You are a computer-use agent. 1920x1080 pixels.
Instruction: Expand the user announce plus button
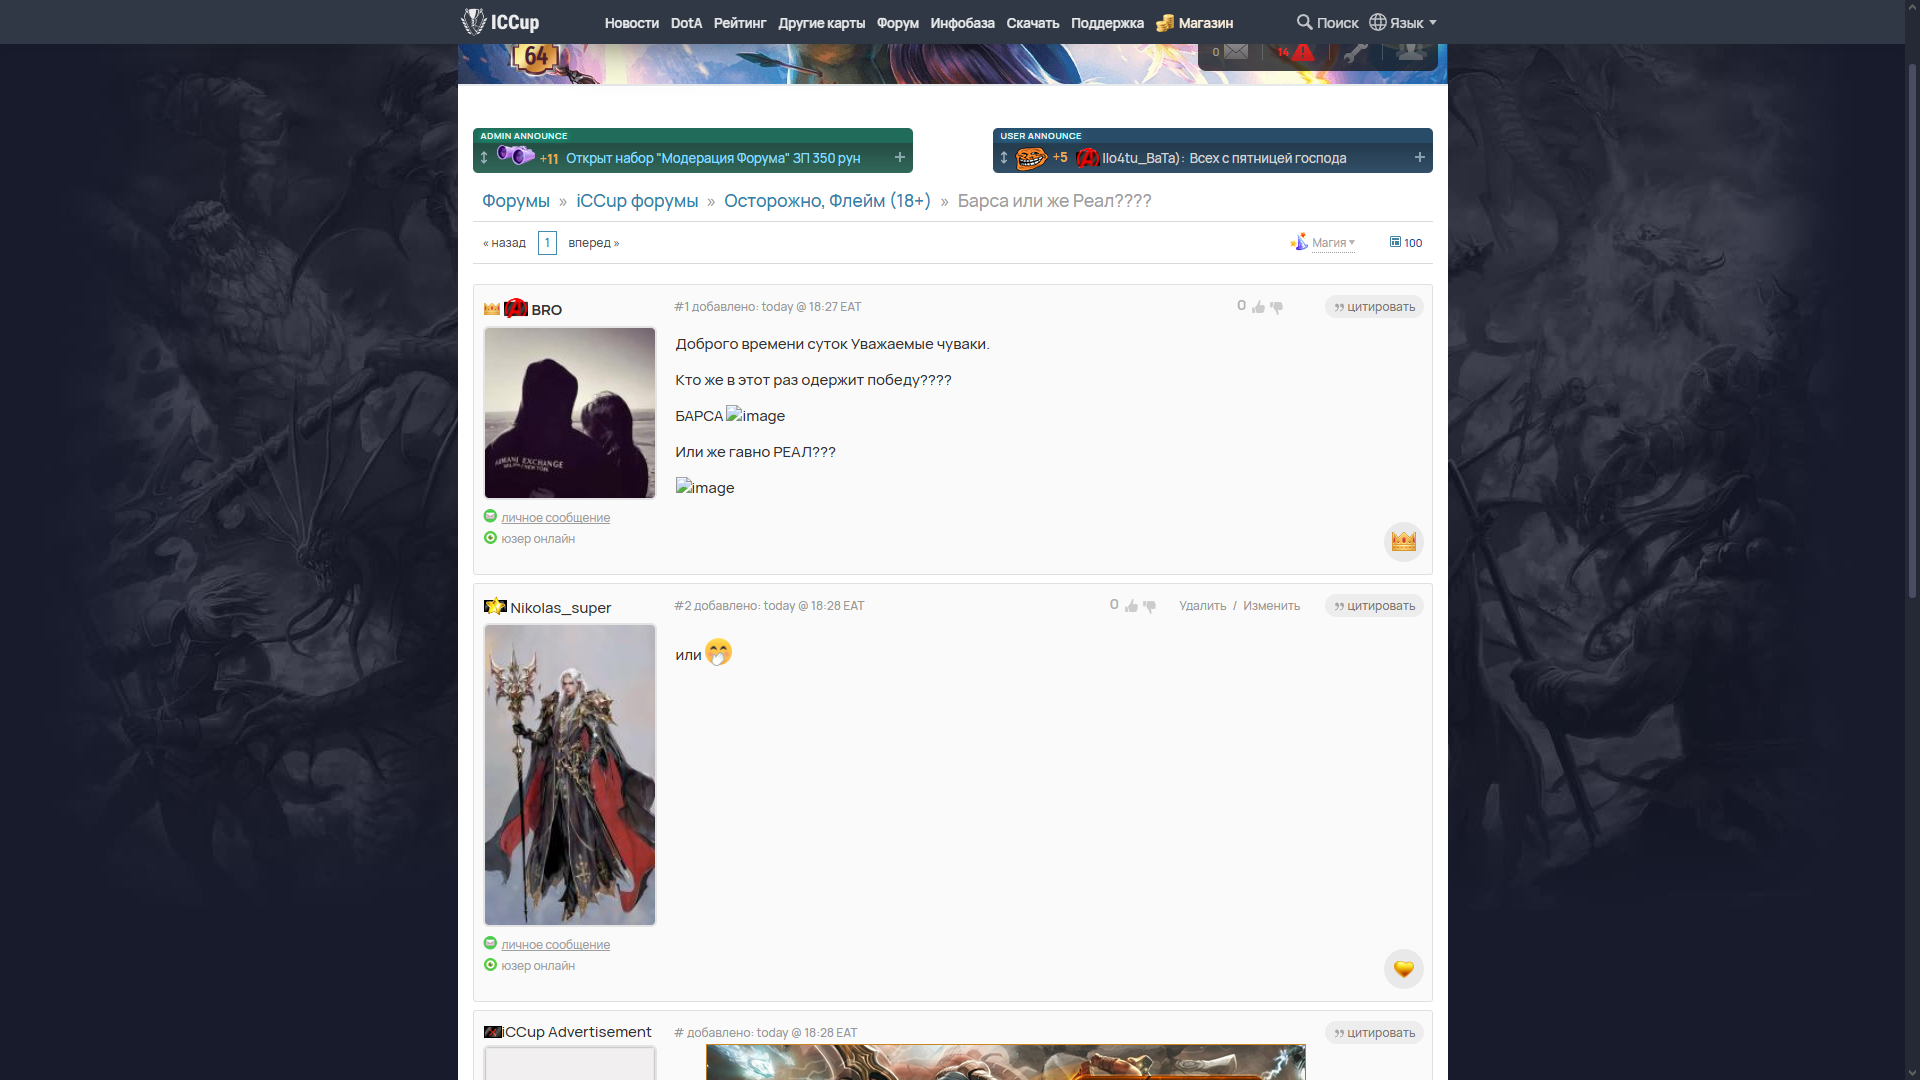pyautogui.click(x=1420, y=157)
